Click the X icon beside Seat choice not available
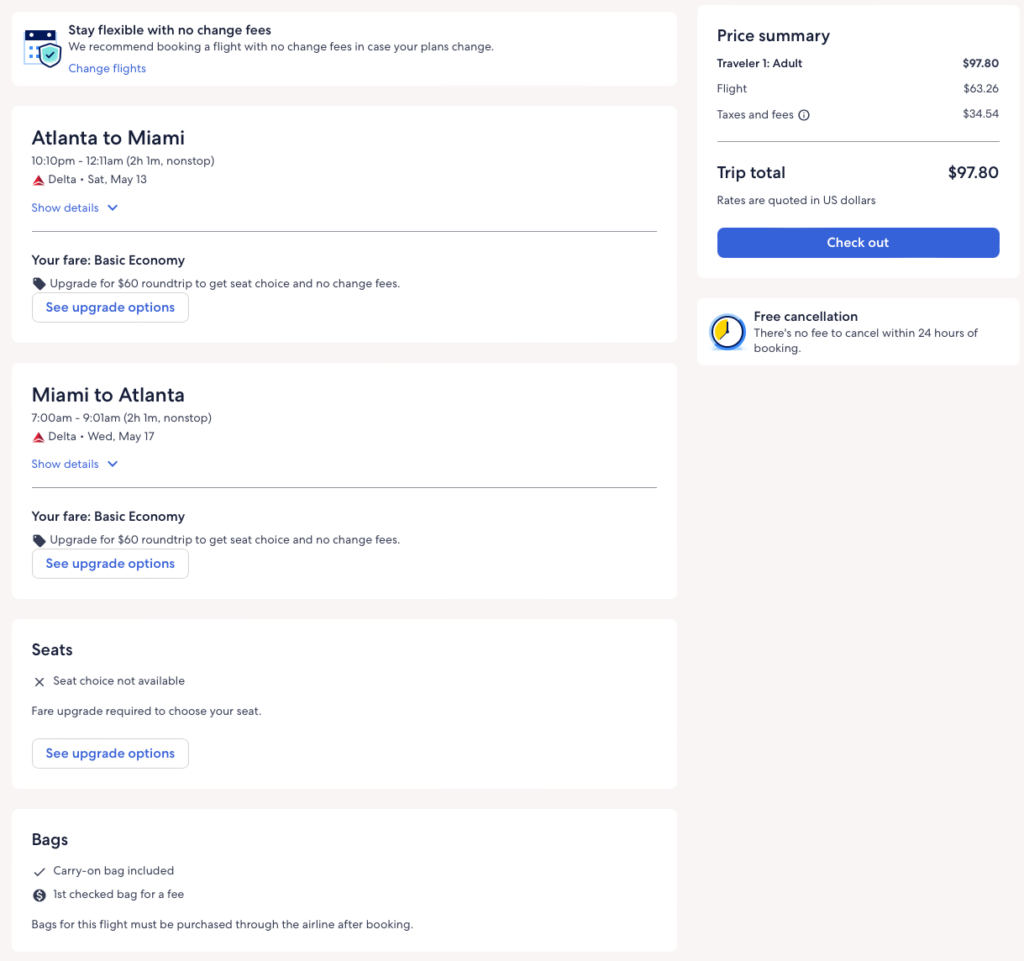Screen dimensions: 1024x961 pyautogui.click(x=39, y=682)
